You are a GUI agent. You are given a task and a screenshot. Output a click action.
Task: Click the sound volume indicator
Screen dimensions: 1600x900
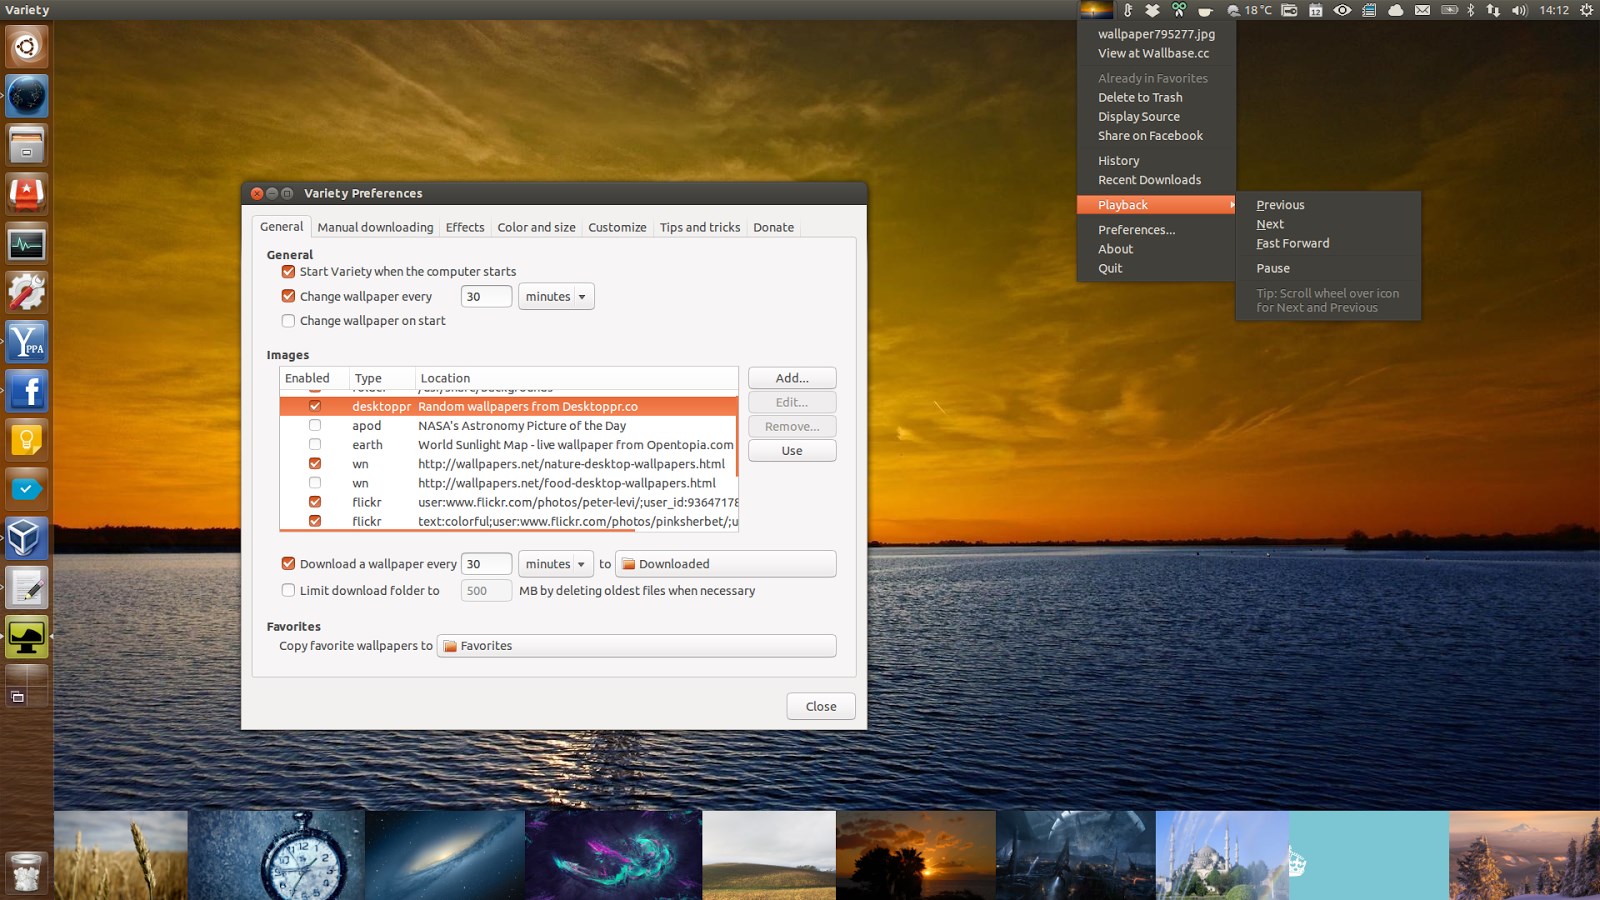coord(1519,10)
